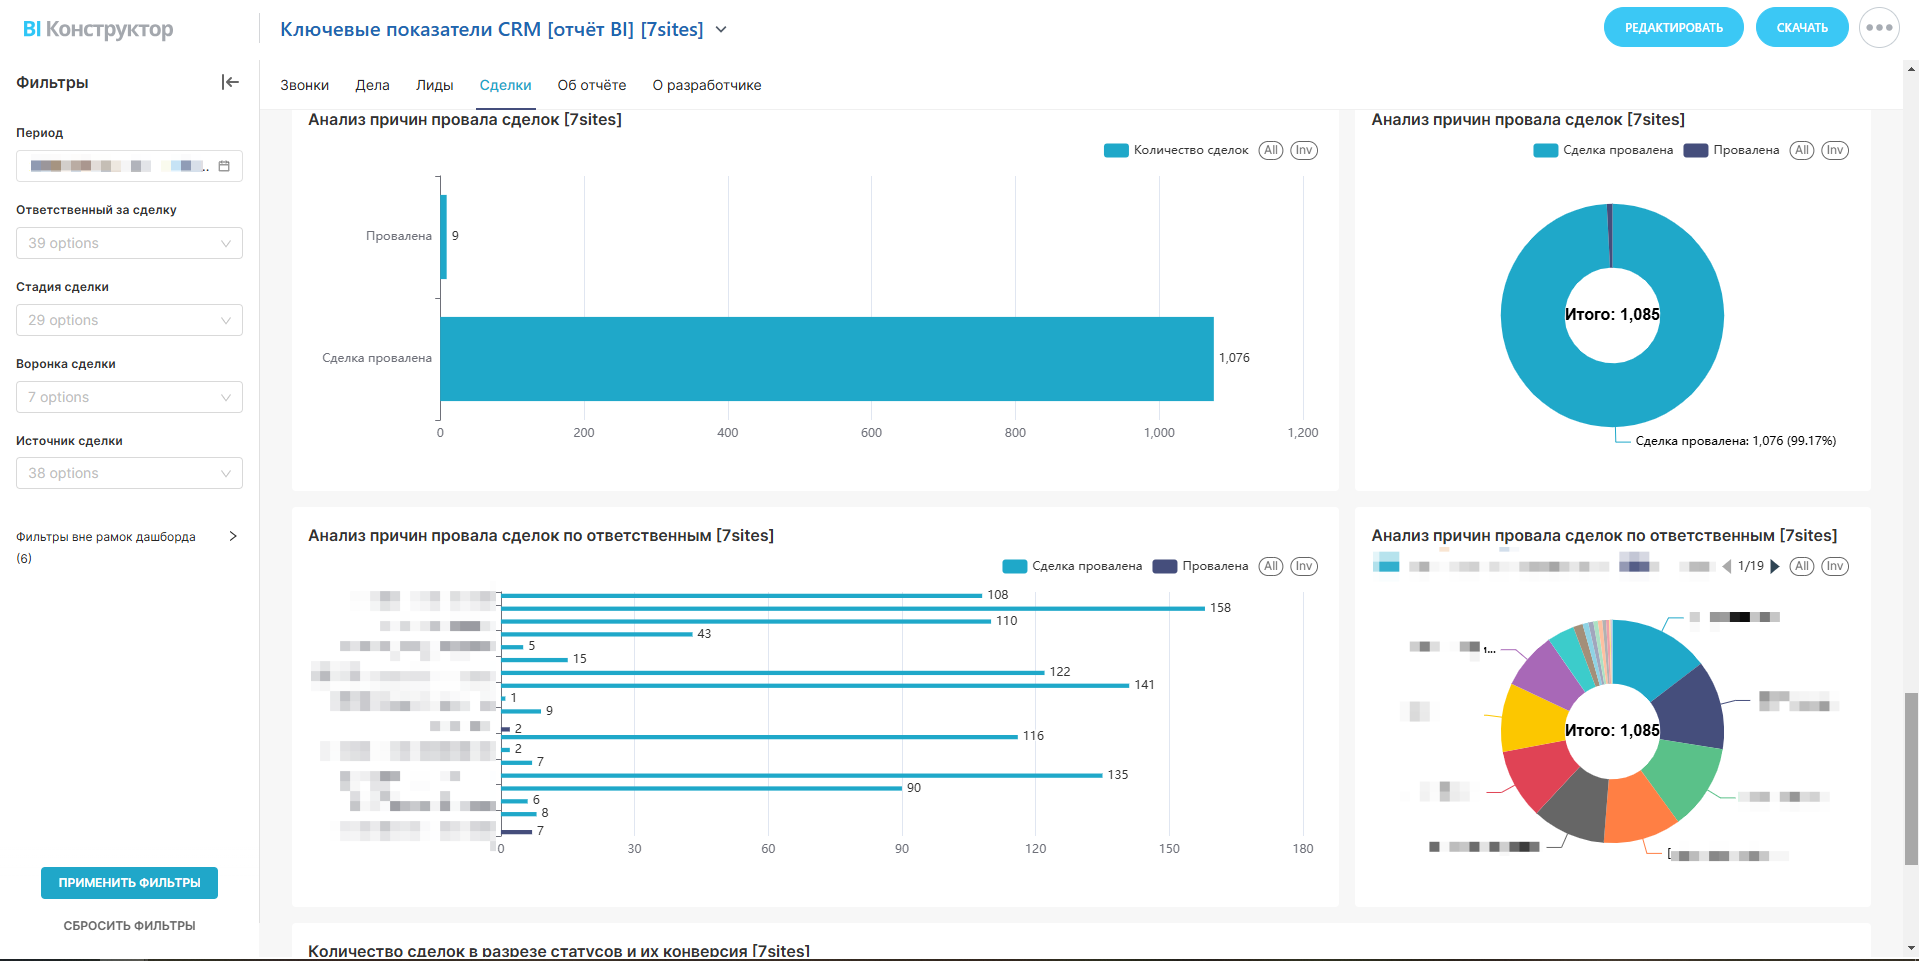This screenshot has height=961, width=1919.
Task: Toggle Провалена series in donut chart legend
Action: point(1732,151)
